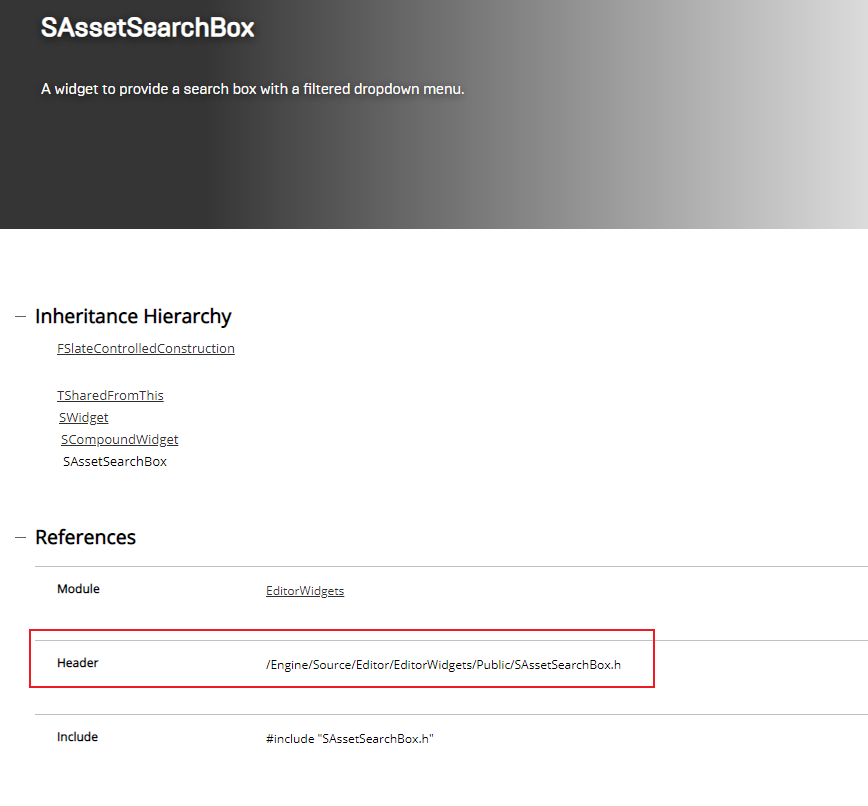This screenshot has height=806, width=868.
Task: Click SAssetSearchBox in the hierarchy list
Action: click(115, 462)
